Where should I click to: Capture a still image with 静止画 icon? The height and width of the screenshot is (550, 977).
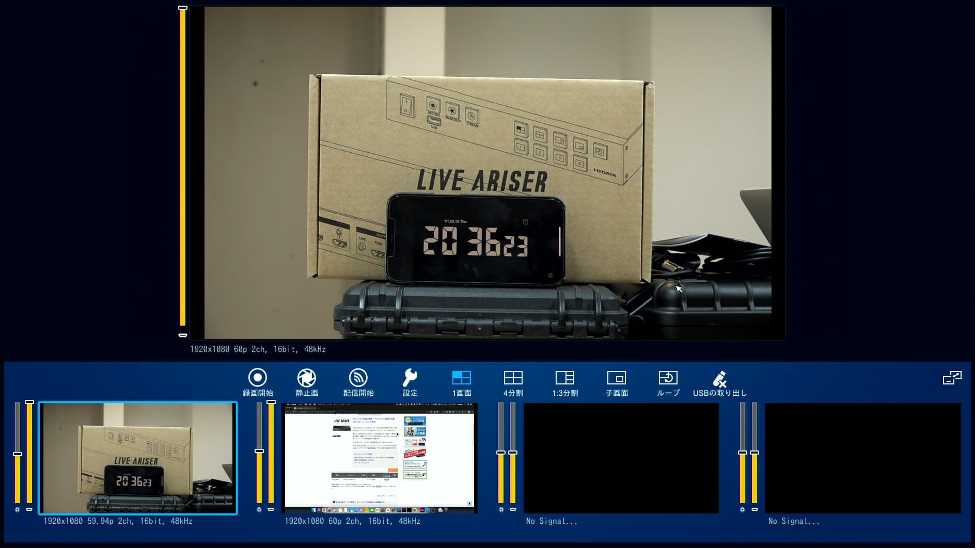(x=306, y=378)
